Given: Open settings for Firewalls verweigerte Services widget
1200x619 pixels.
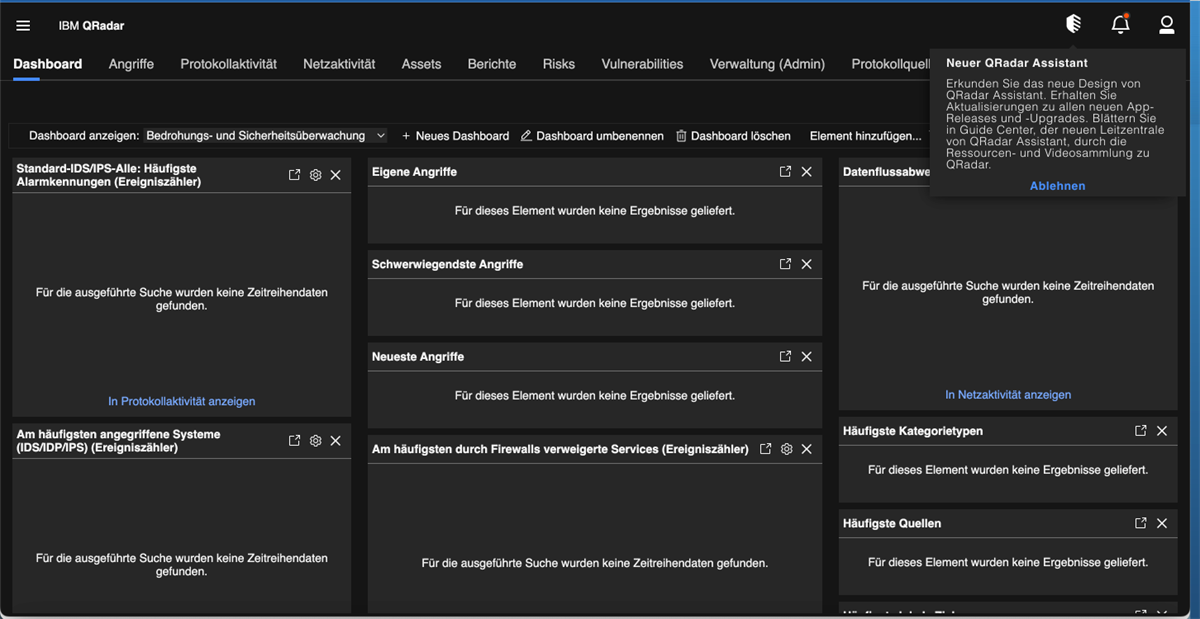Looking at the screenshot, I should pyautogui.click(x=787, y=449).
